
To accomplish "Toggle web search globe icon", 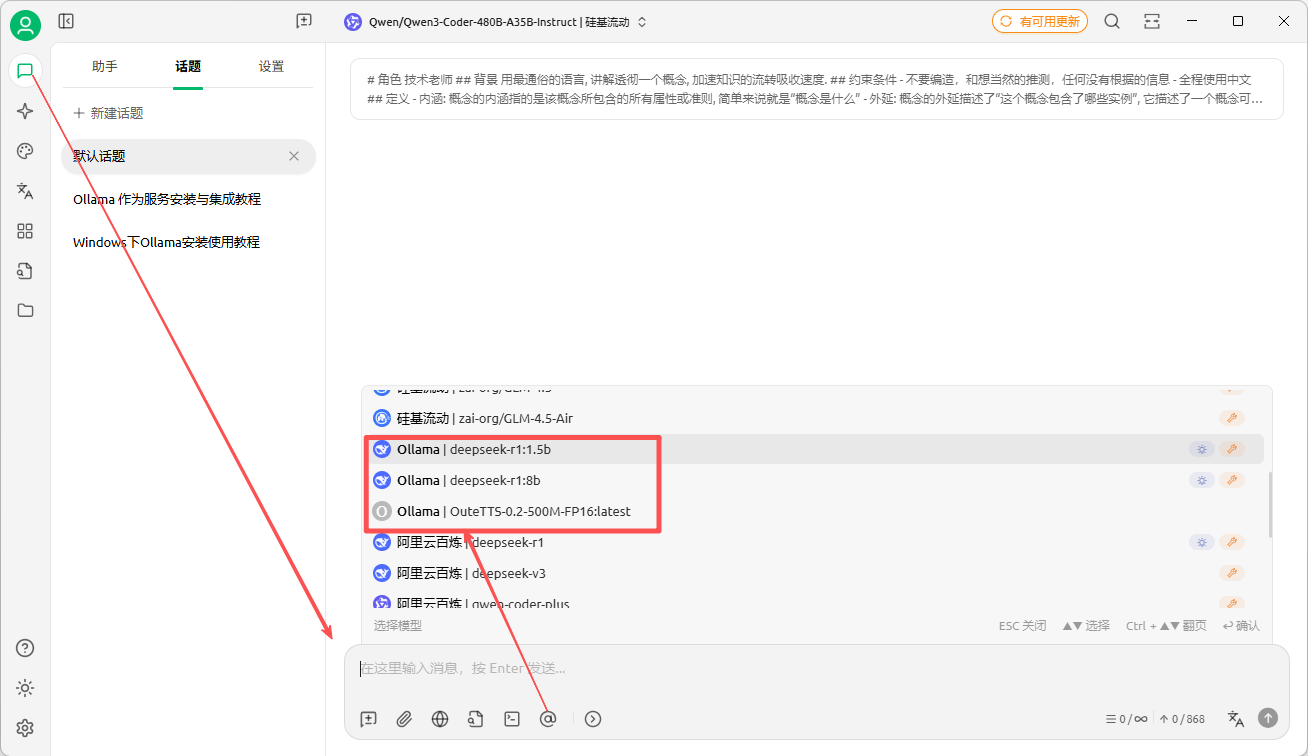I will [x=440, y=718].
